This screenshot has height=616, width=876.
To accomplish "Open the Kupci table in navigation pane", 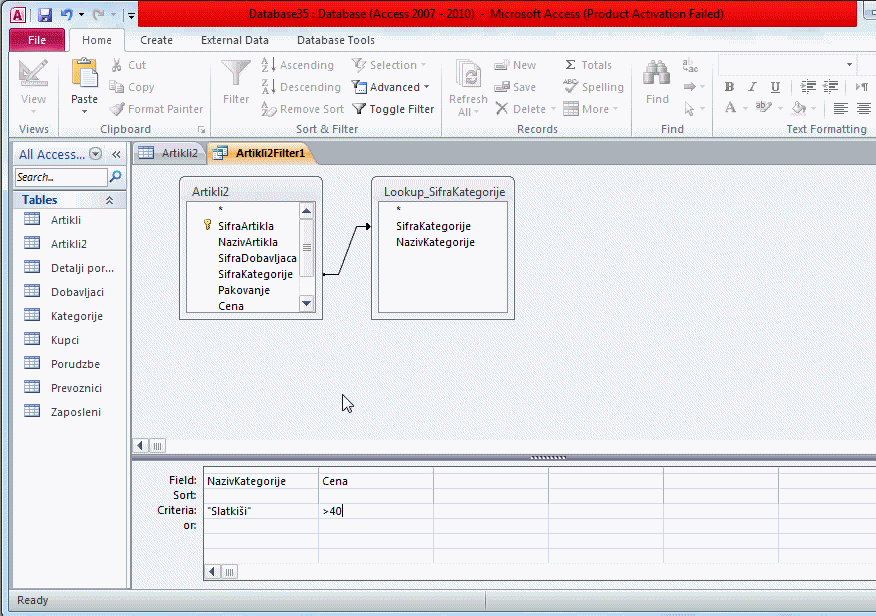I will pos(65,340).
